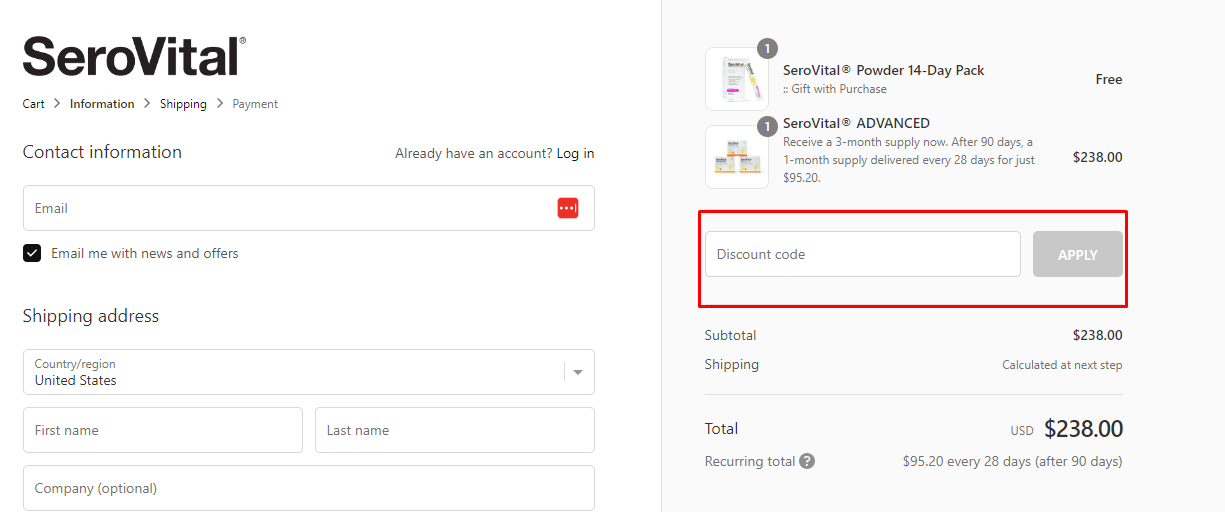Click the SeroVital logo
The width and height of the screenshot is (1225, 512).
tap(134, 56)
